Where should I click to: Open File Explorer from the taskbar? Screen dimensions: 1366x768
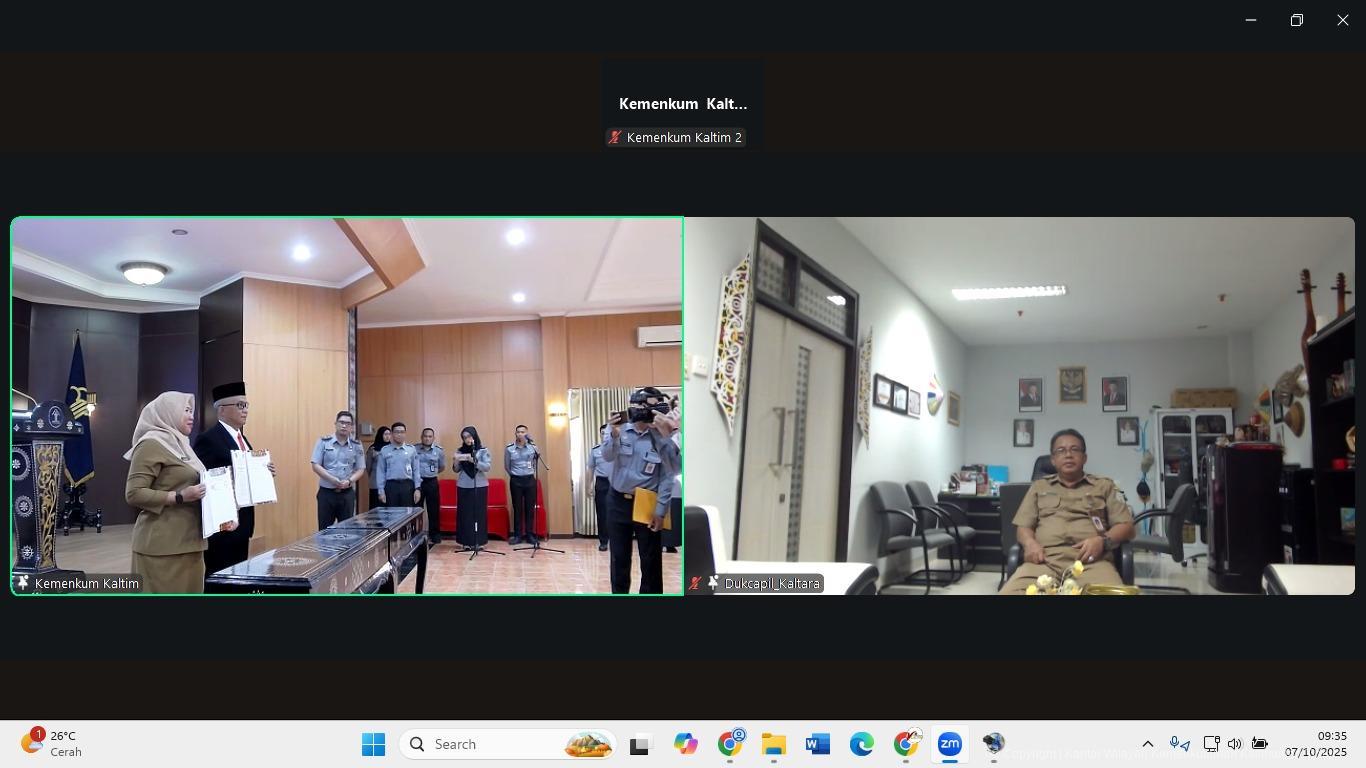tap(773, 744)
